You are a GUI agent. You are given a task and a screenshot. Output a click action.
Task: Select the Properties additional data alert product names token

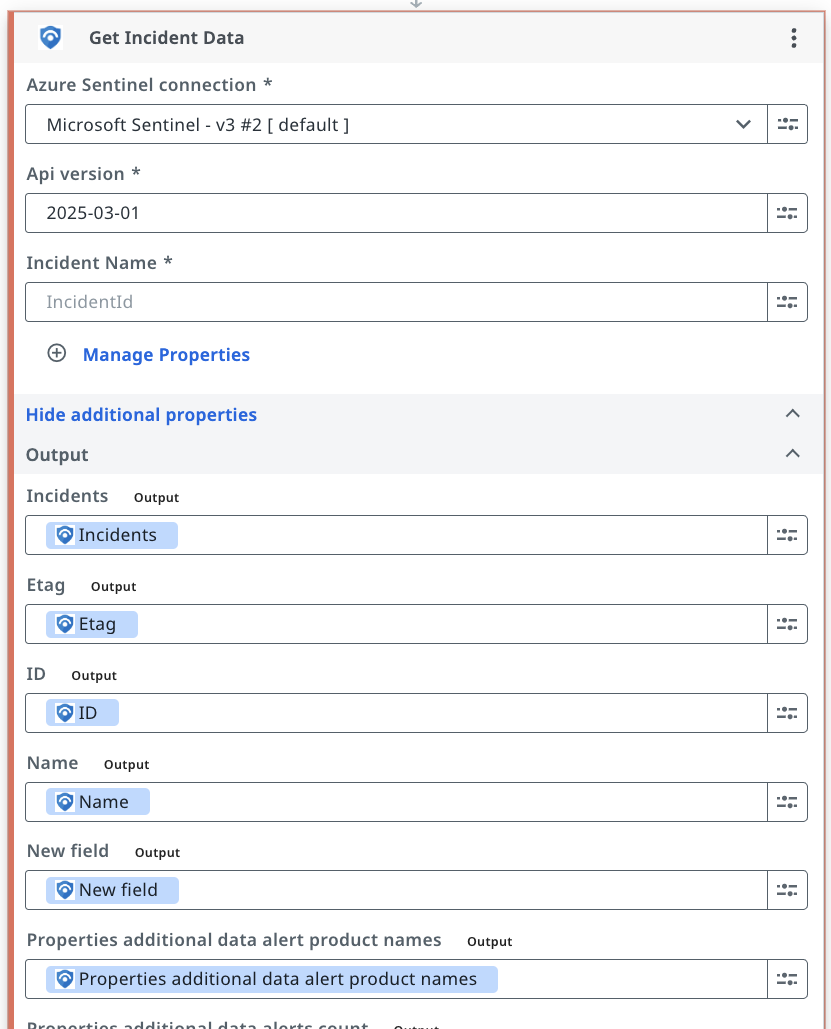pyautogui.click(x=272, y=979)
